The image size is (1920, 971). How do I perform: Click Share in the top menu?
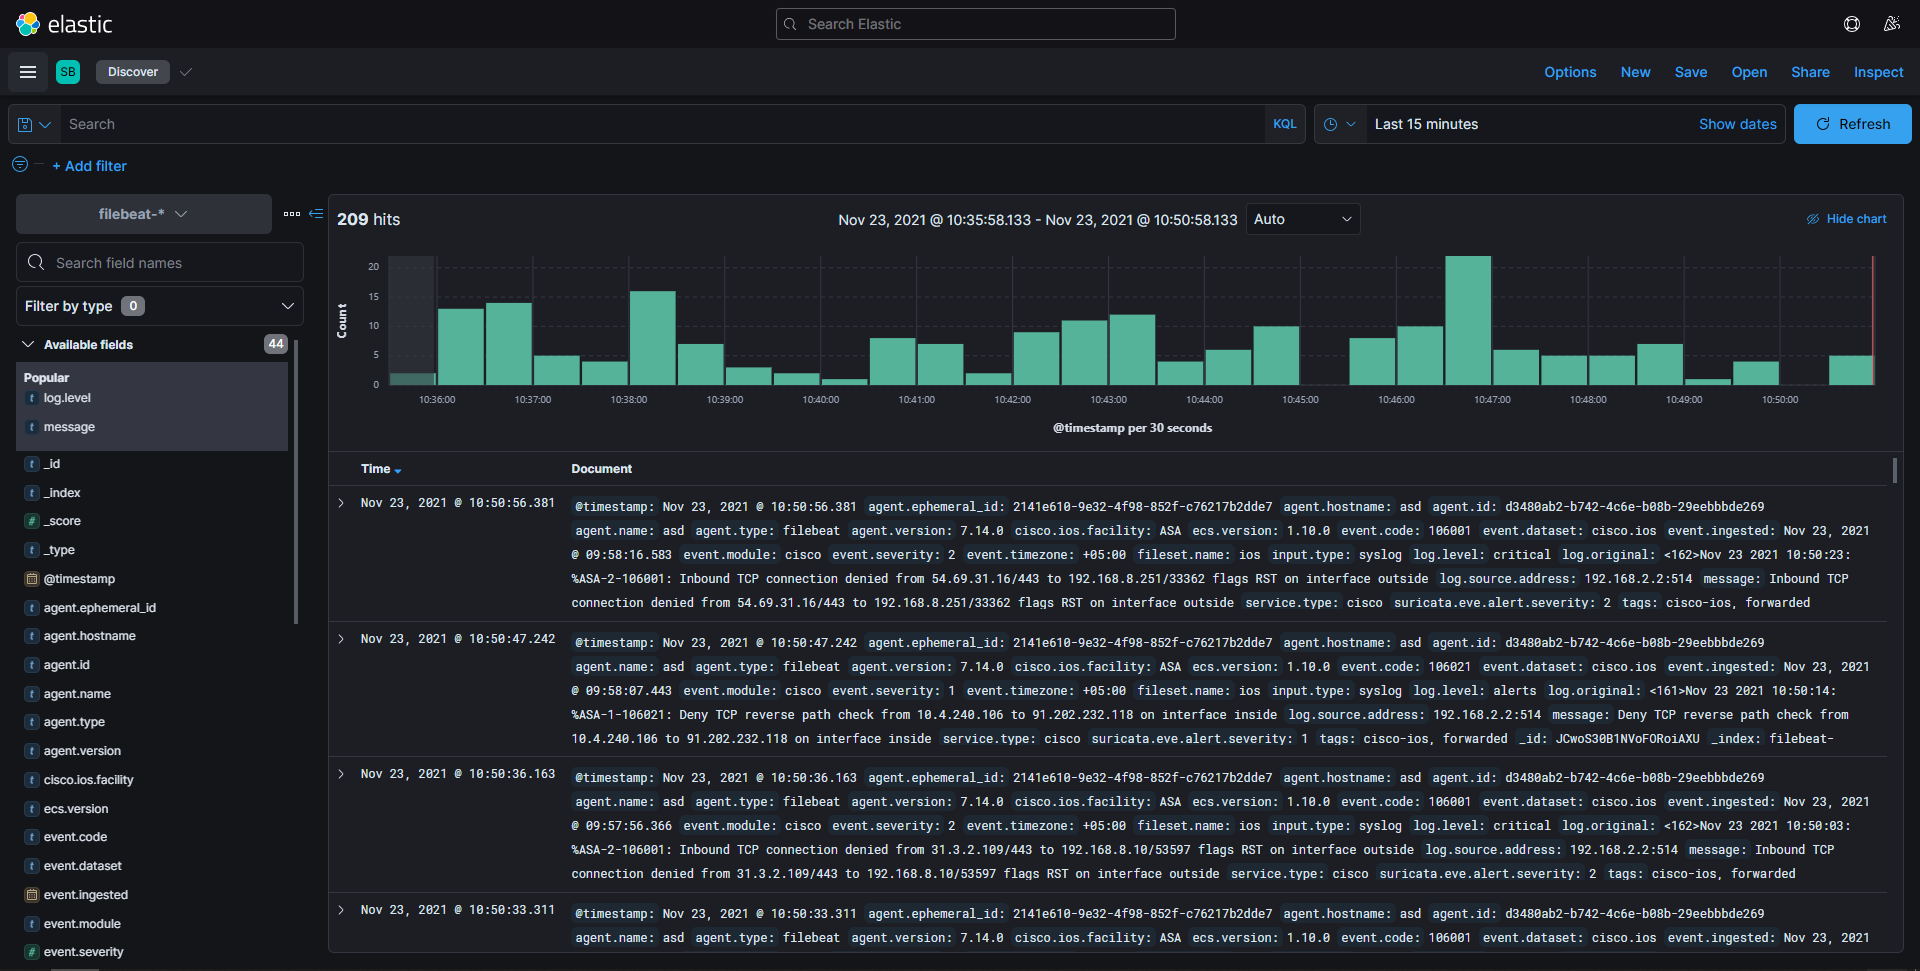tap(1810, 72)
